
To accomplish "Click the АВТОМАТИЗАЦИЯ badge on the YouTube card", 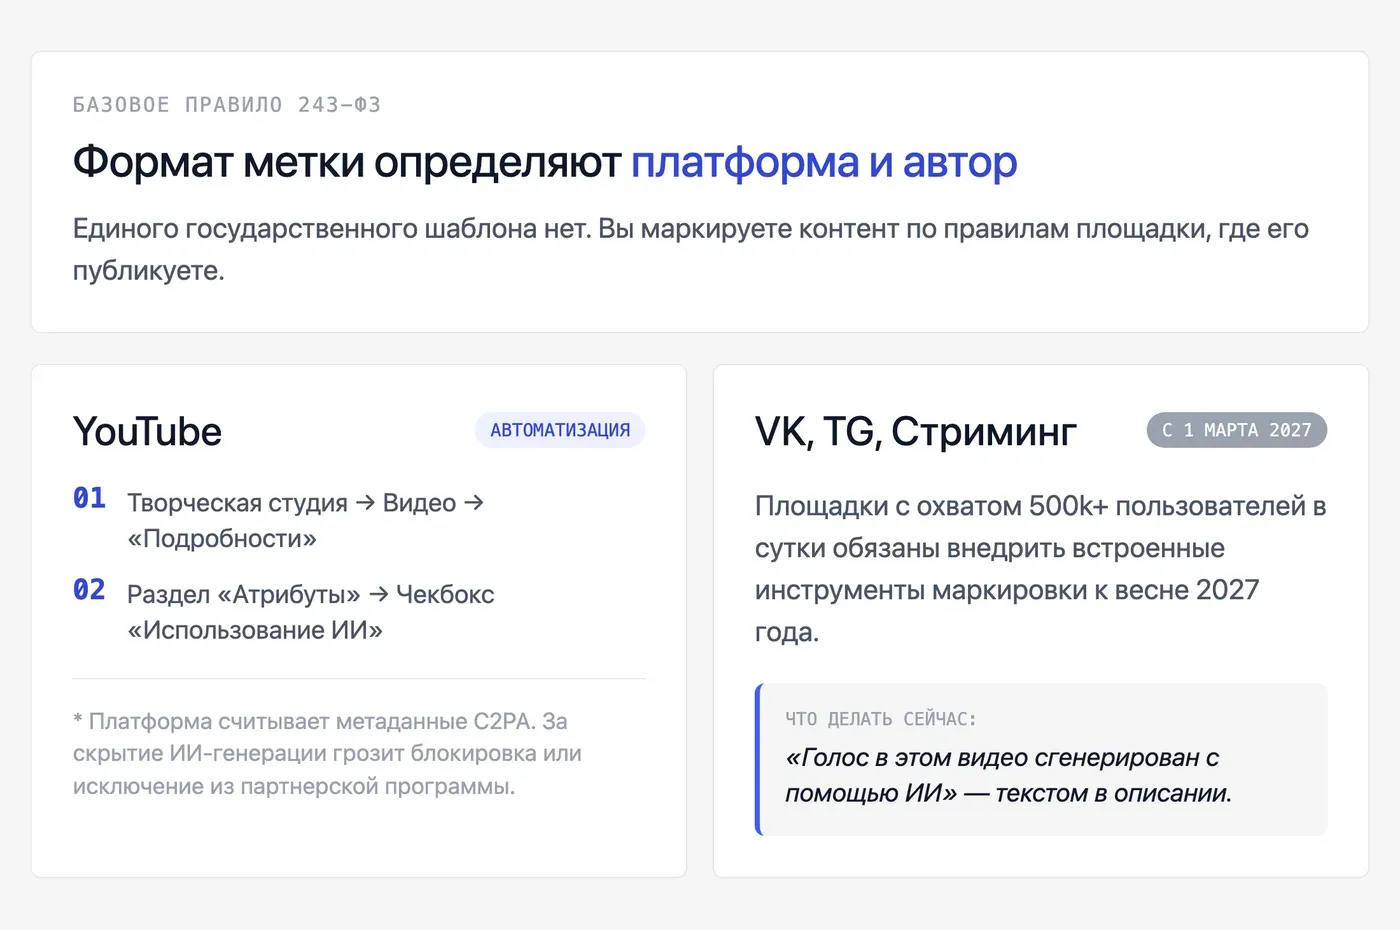I will pos(560,430).
